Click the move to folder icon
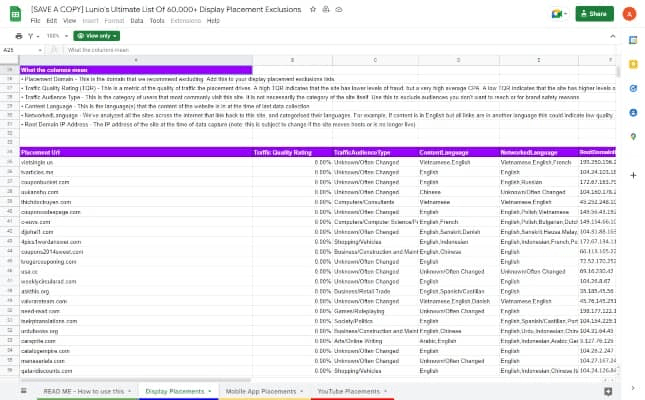 click(326, 9)
